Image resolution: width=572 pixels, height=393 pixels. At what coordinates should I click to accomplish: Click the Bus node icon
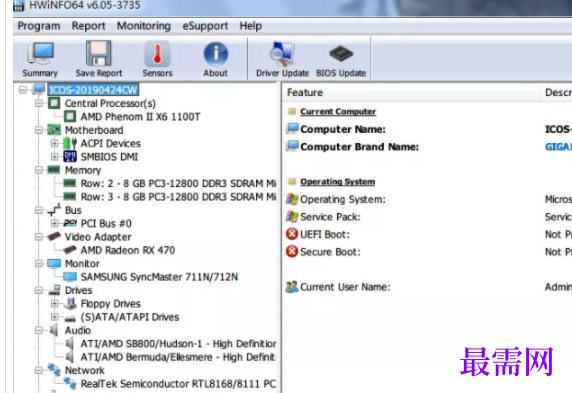[54, 210]
